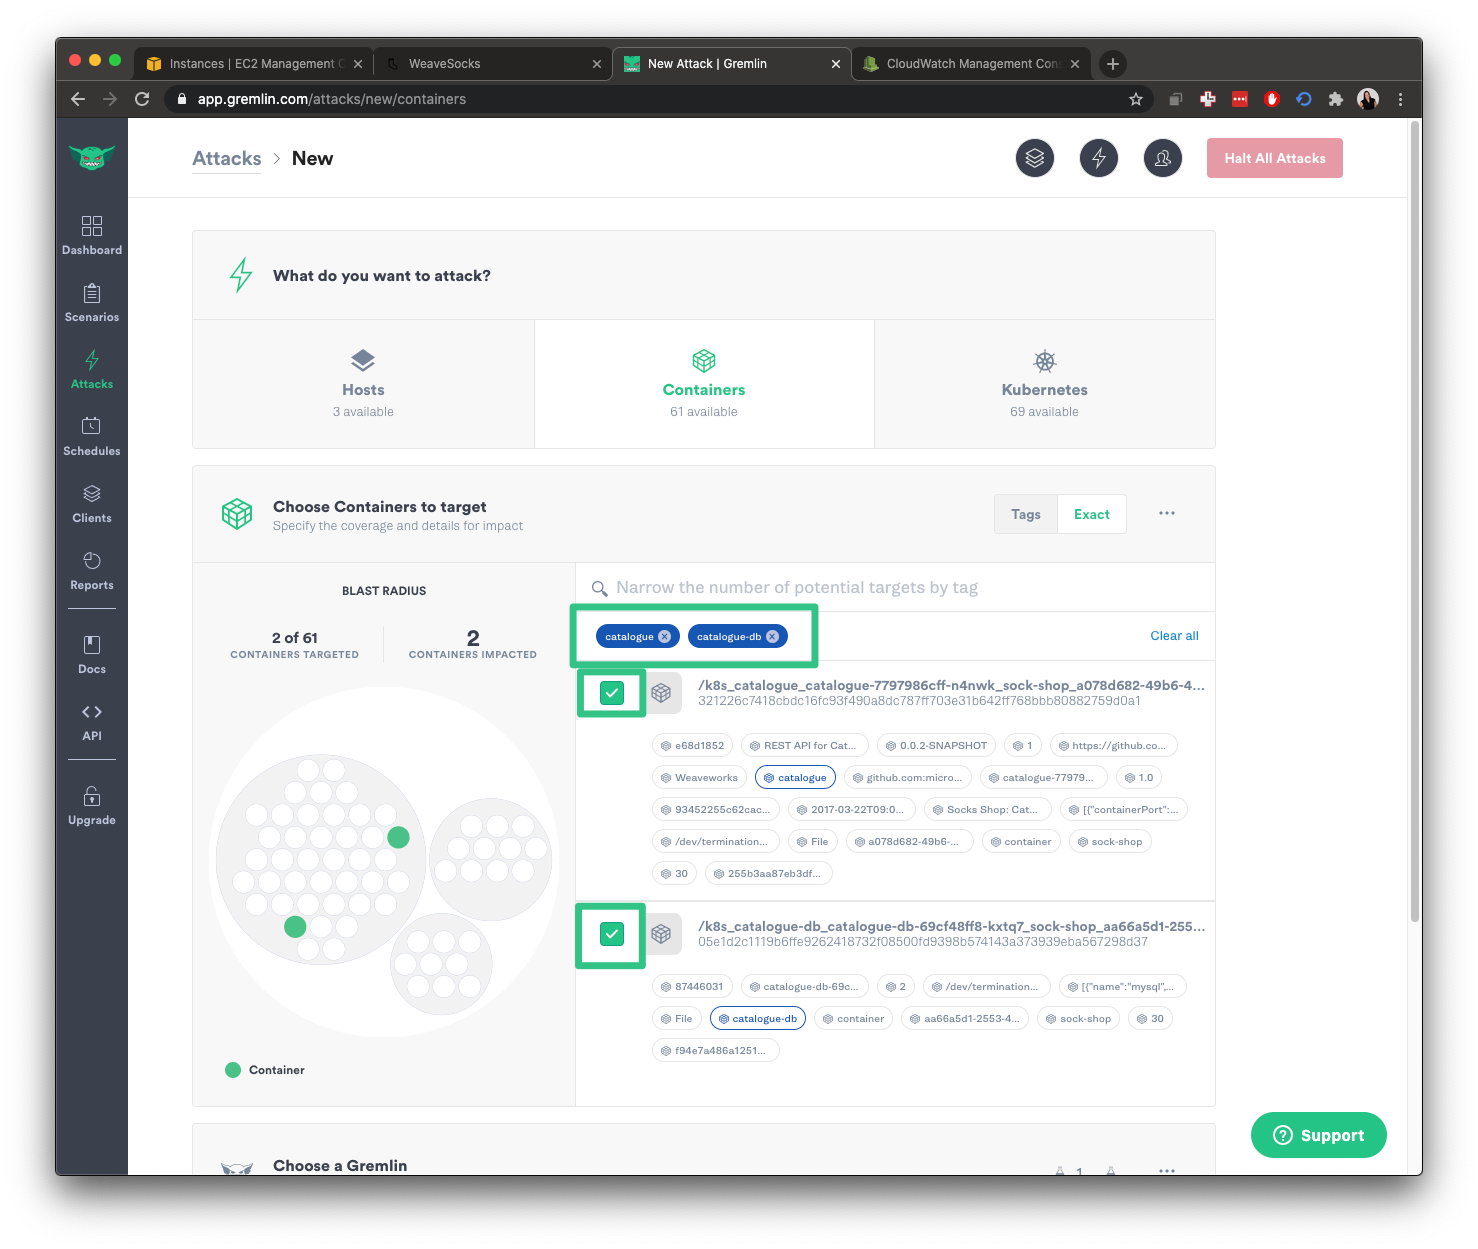Image resolution: width=1478 pixels, height=1249 pixels.
Task: Select Containers as attack target
Action: 704,384
